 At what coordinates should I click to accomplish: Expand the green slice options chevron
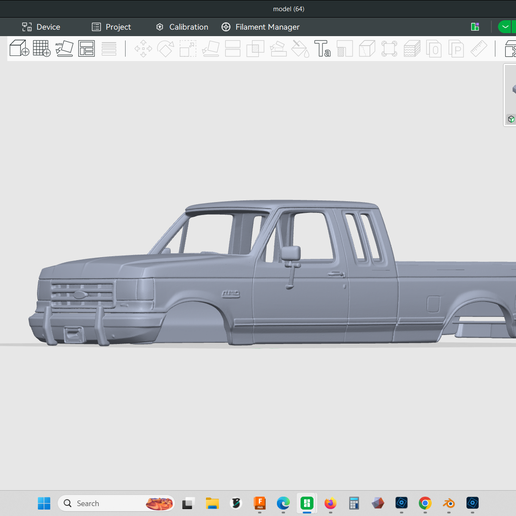[x=505, y=27]
